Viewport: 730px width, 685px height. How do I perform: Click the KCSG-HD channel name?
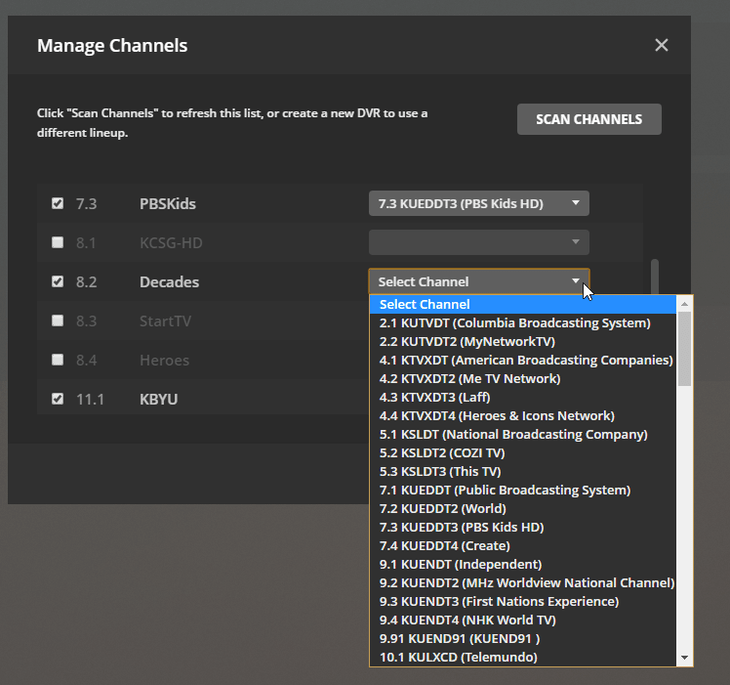click(x=171, y=243)
